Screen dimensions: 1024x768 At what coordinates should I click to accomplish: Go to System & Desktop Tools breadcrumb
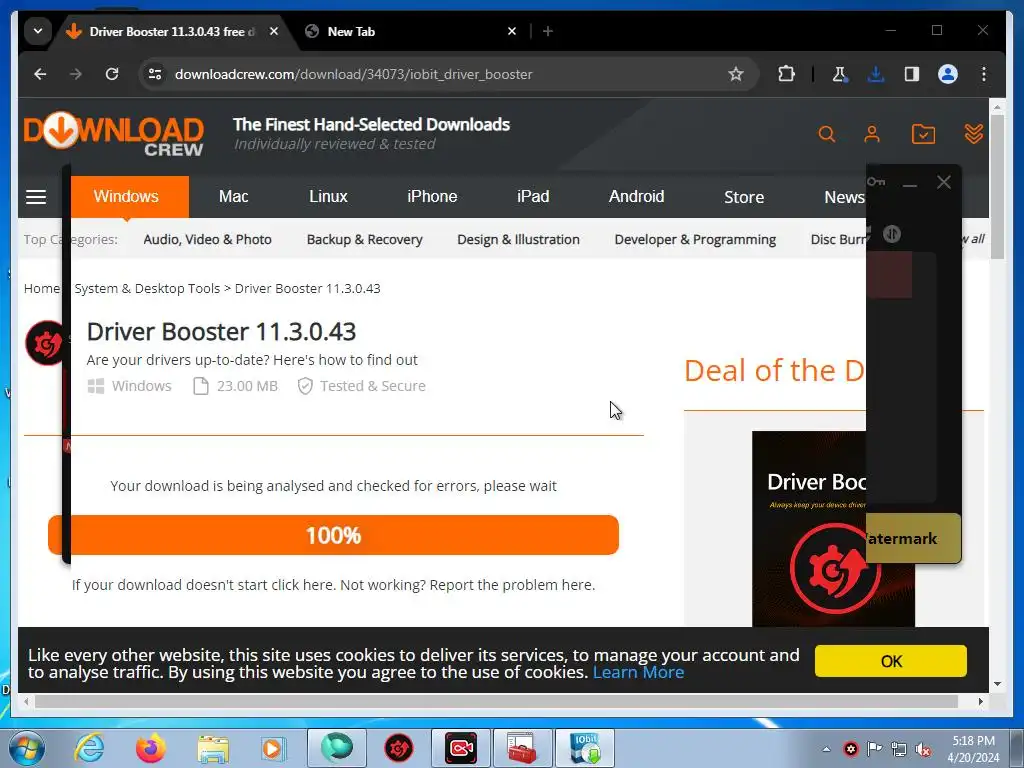147,289
